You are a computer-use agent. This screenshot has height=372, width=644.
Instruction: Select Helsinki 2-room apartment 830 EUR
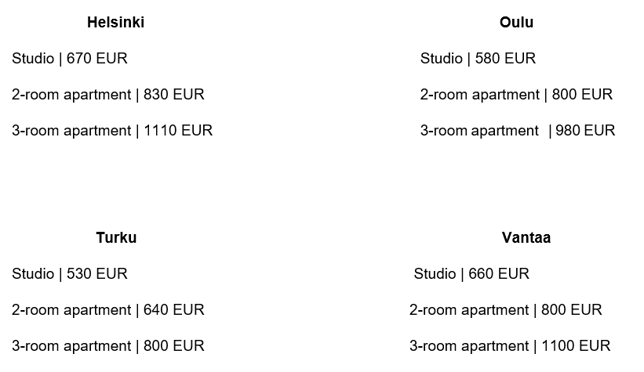tap(108, 95)
